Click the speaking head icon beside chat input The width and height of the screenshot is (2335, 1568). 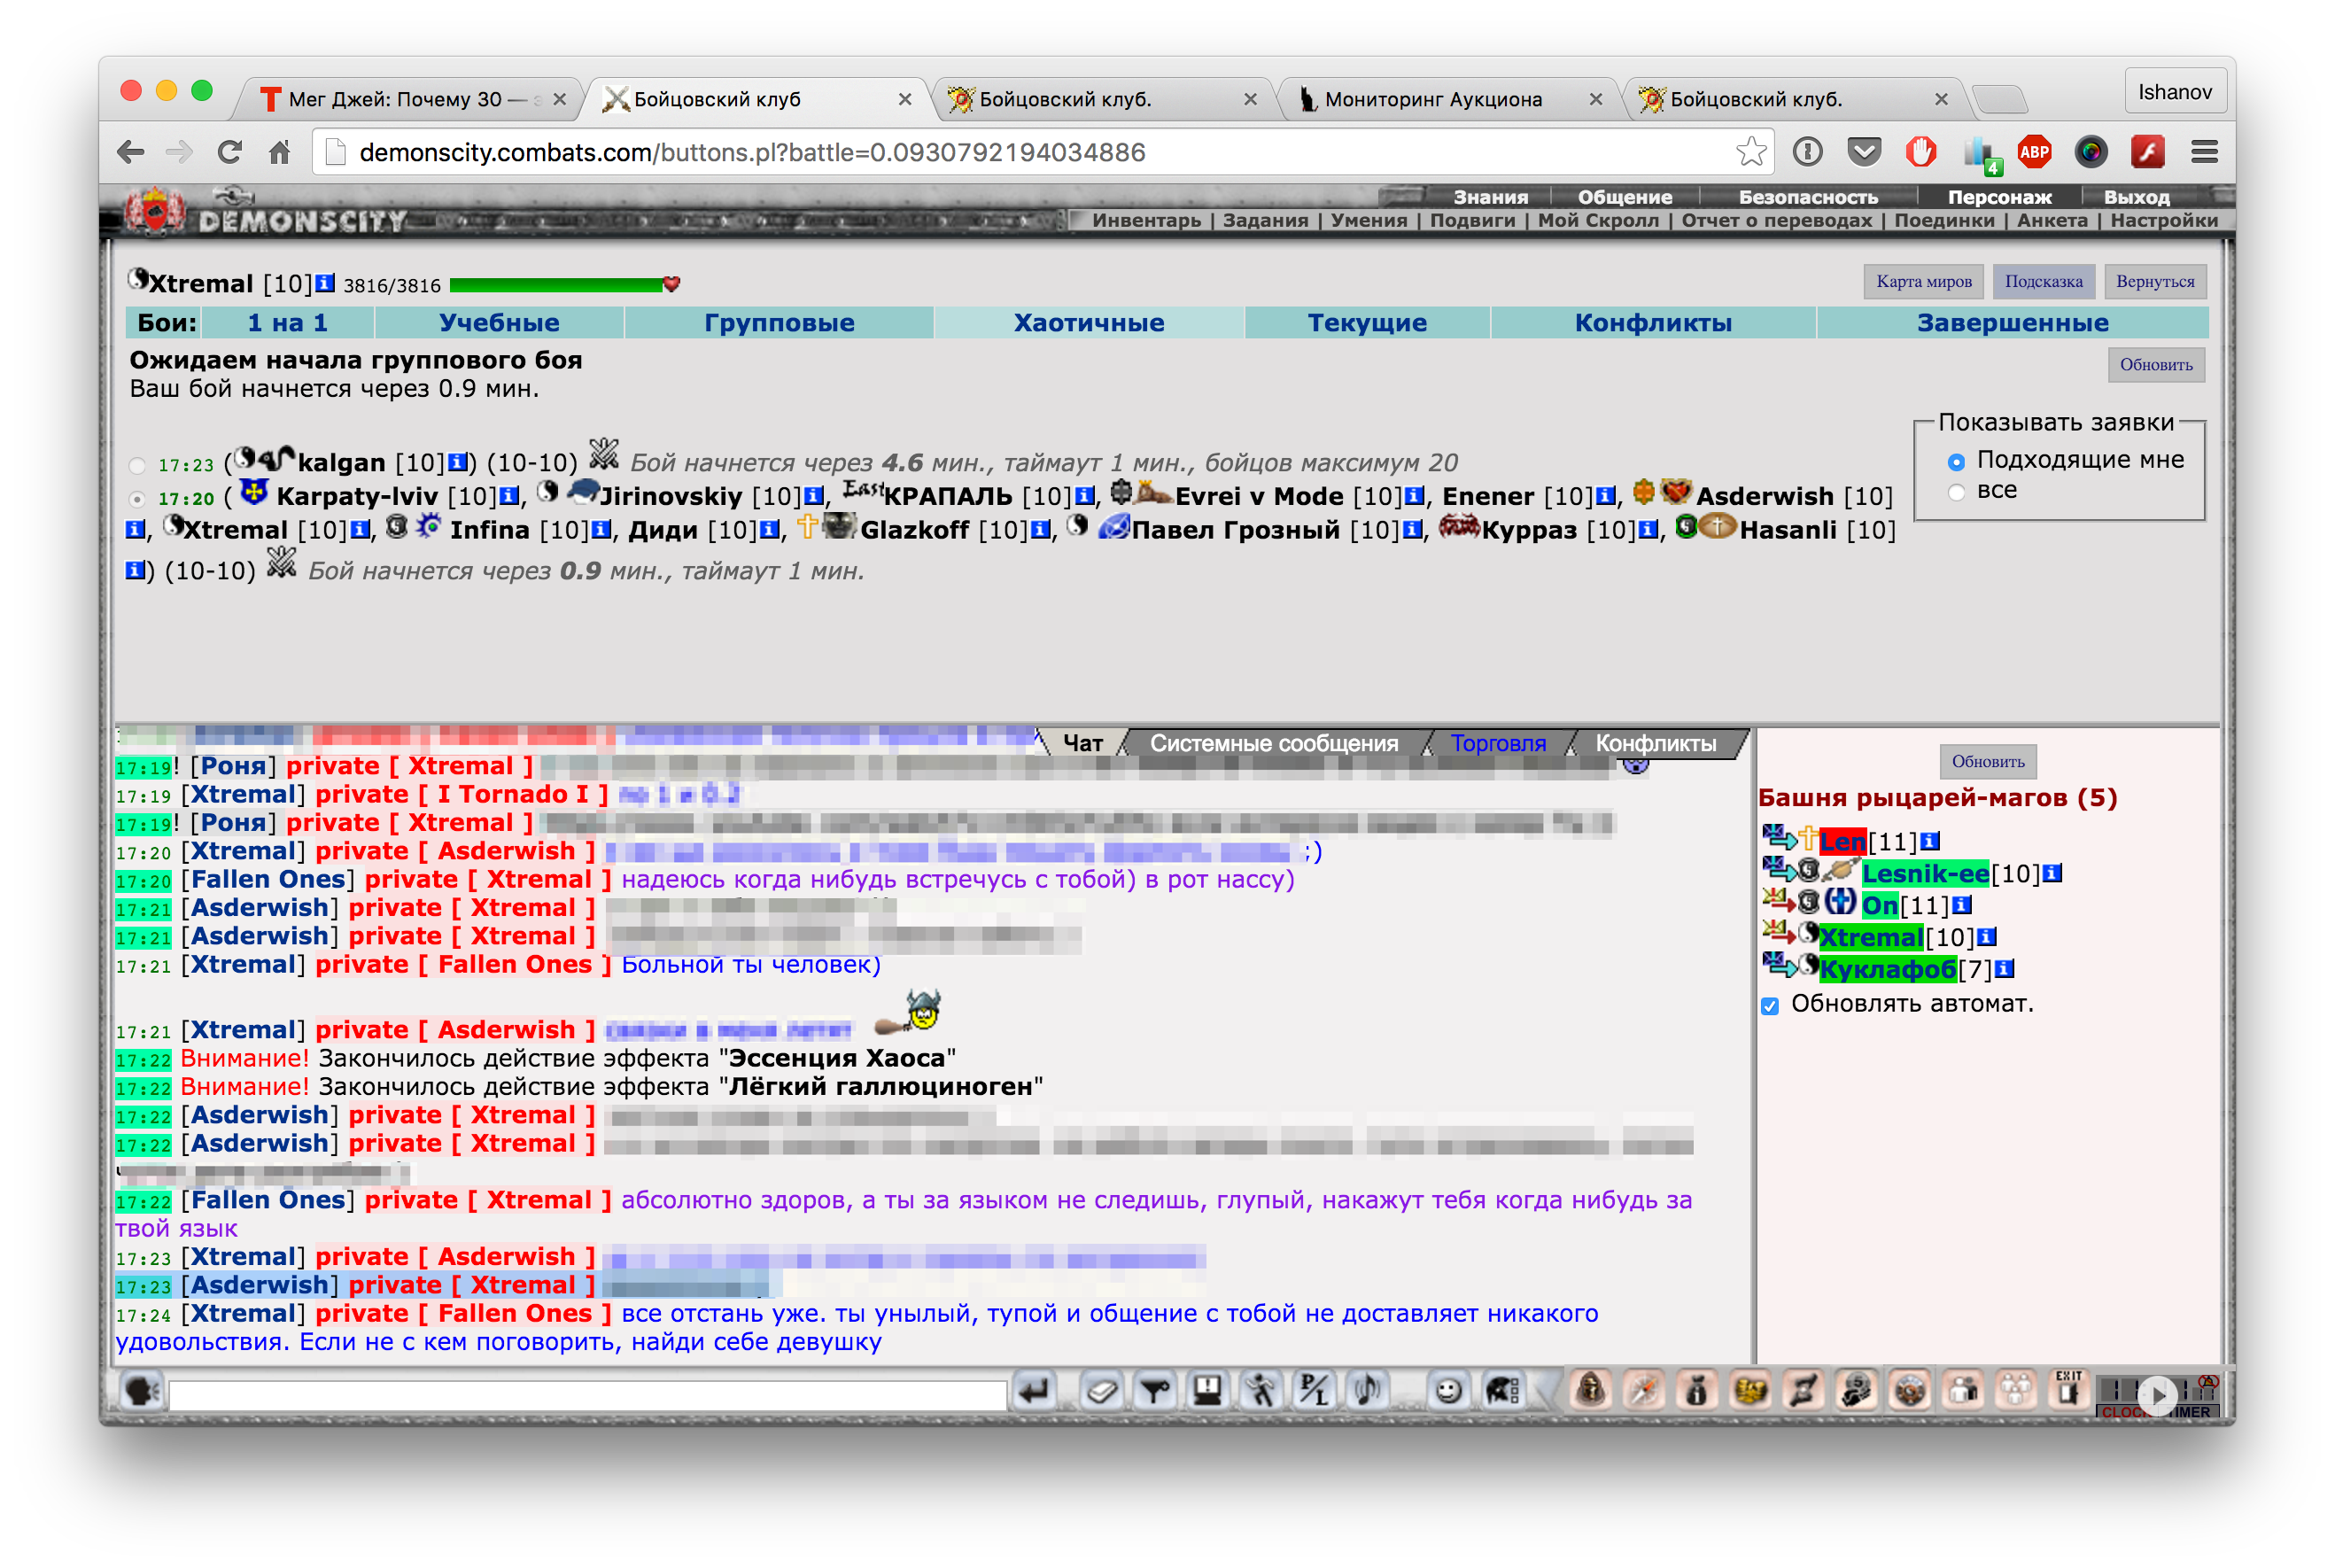click(x=142, y=1391)
